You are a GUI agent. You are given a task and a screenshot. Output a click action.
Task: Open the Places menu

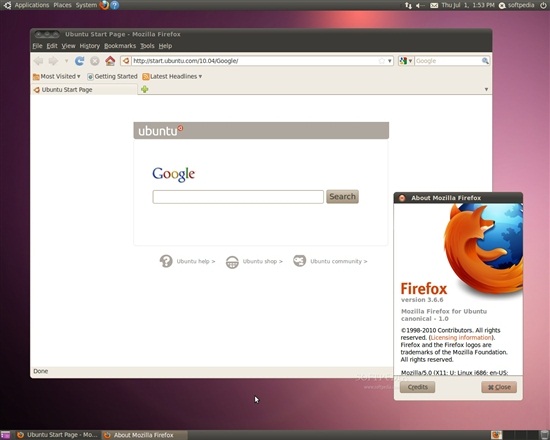[x=62, y=5]
